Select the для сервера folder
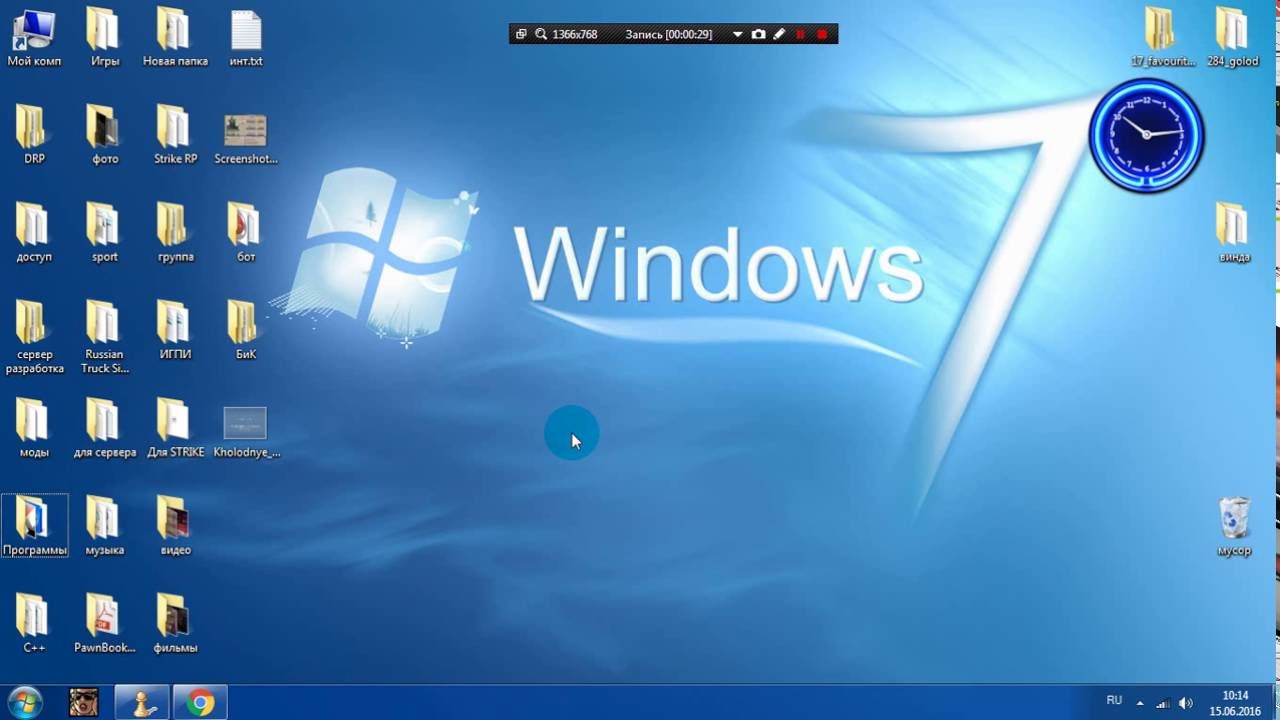This screenshot has height=720, width=1280. 105,428
